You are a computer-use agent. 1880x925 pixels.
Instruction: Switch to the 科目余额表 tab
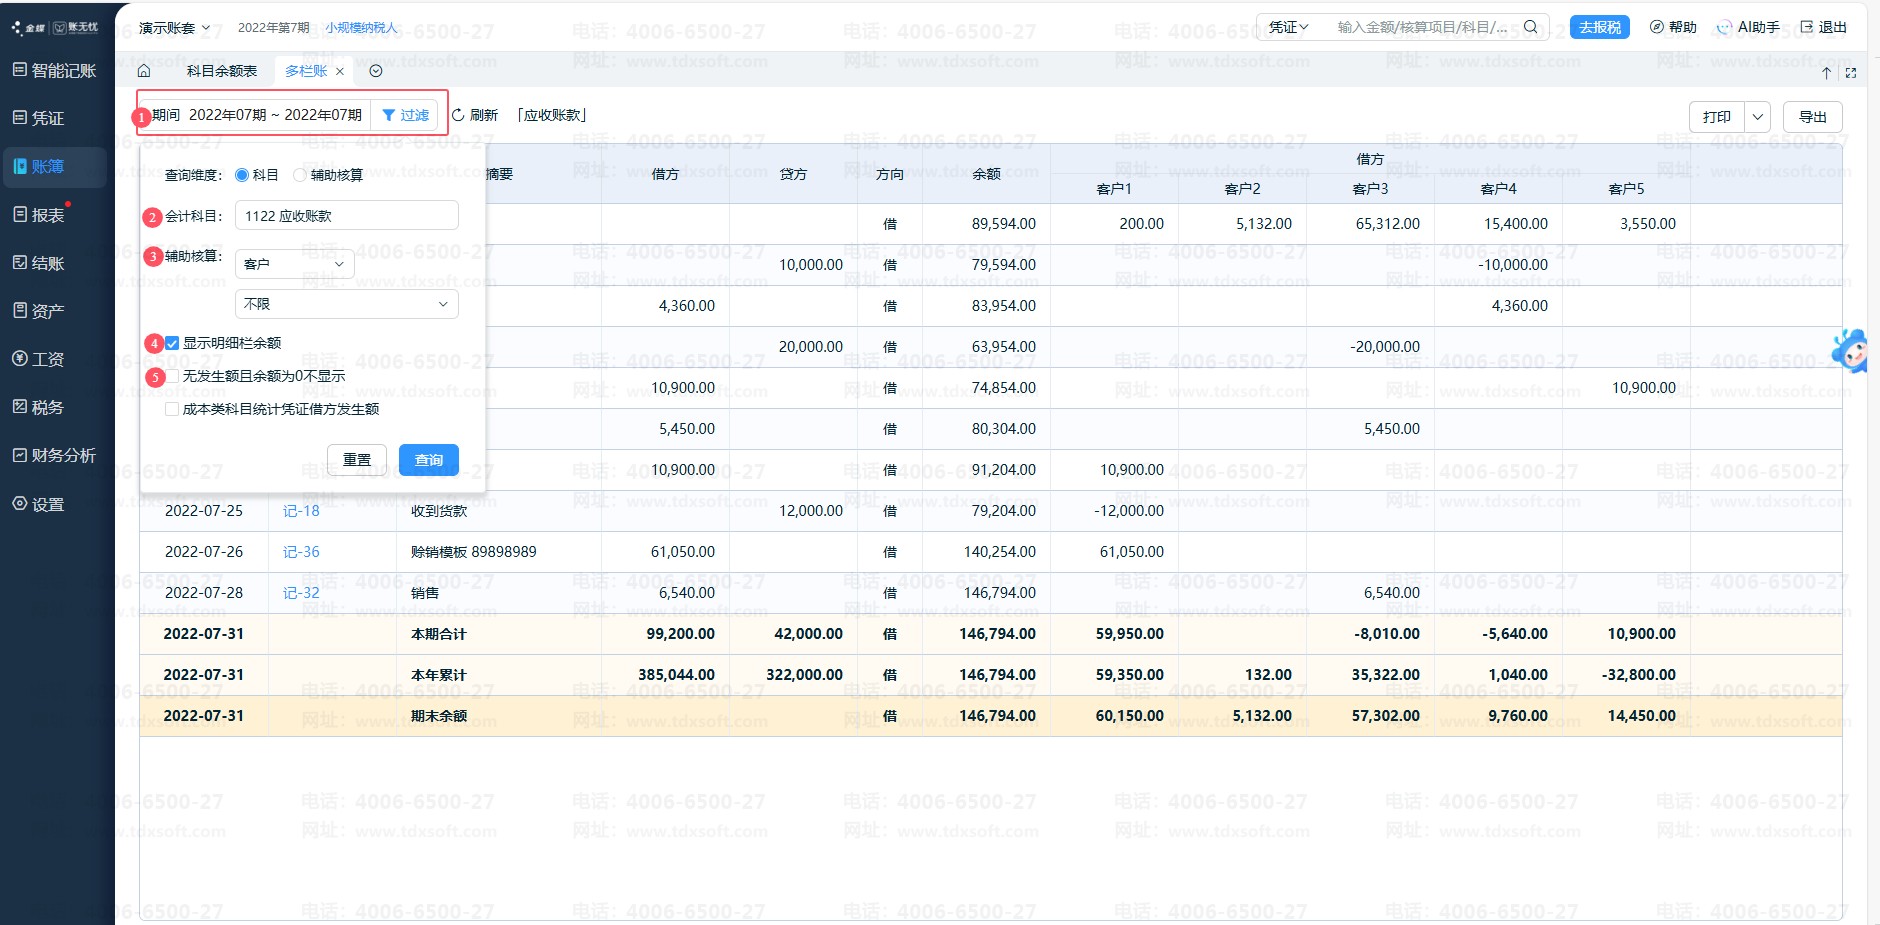coord(221,71)
